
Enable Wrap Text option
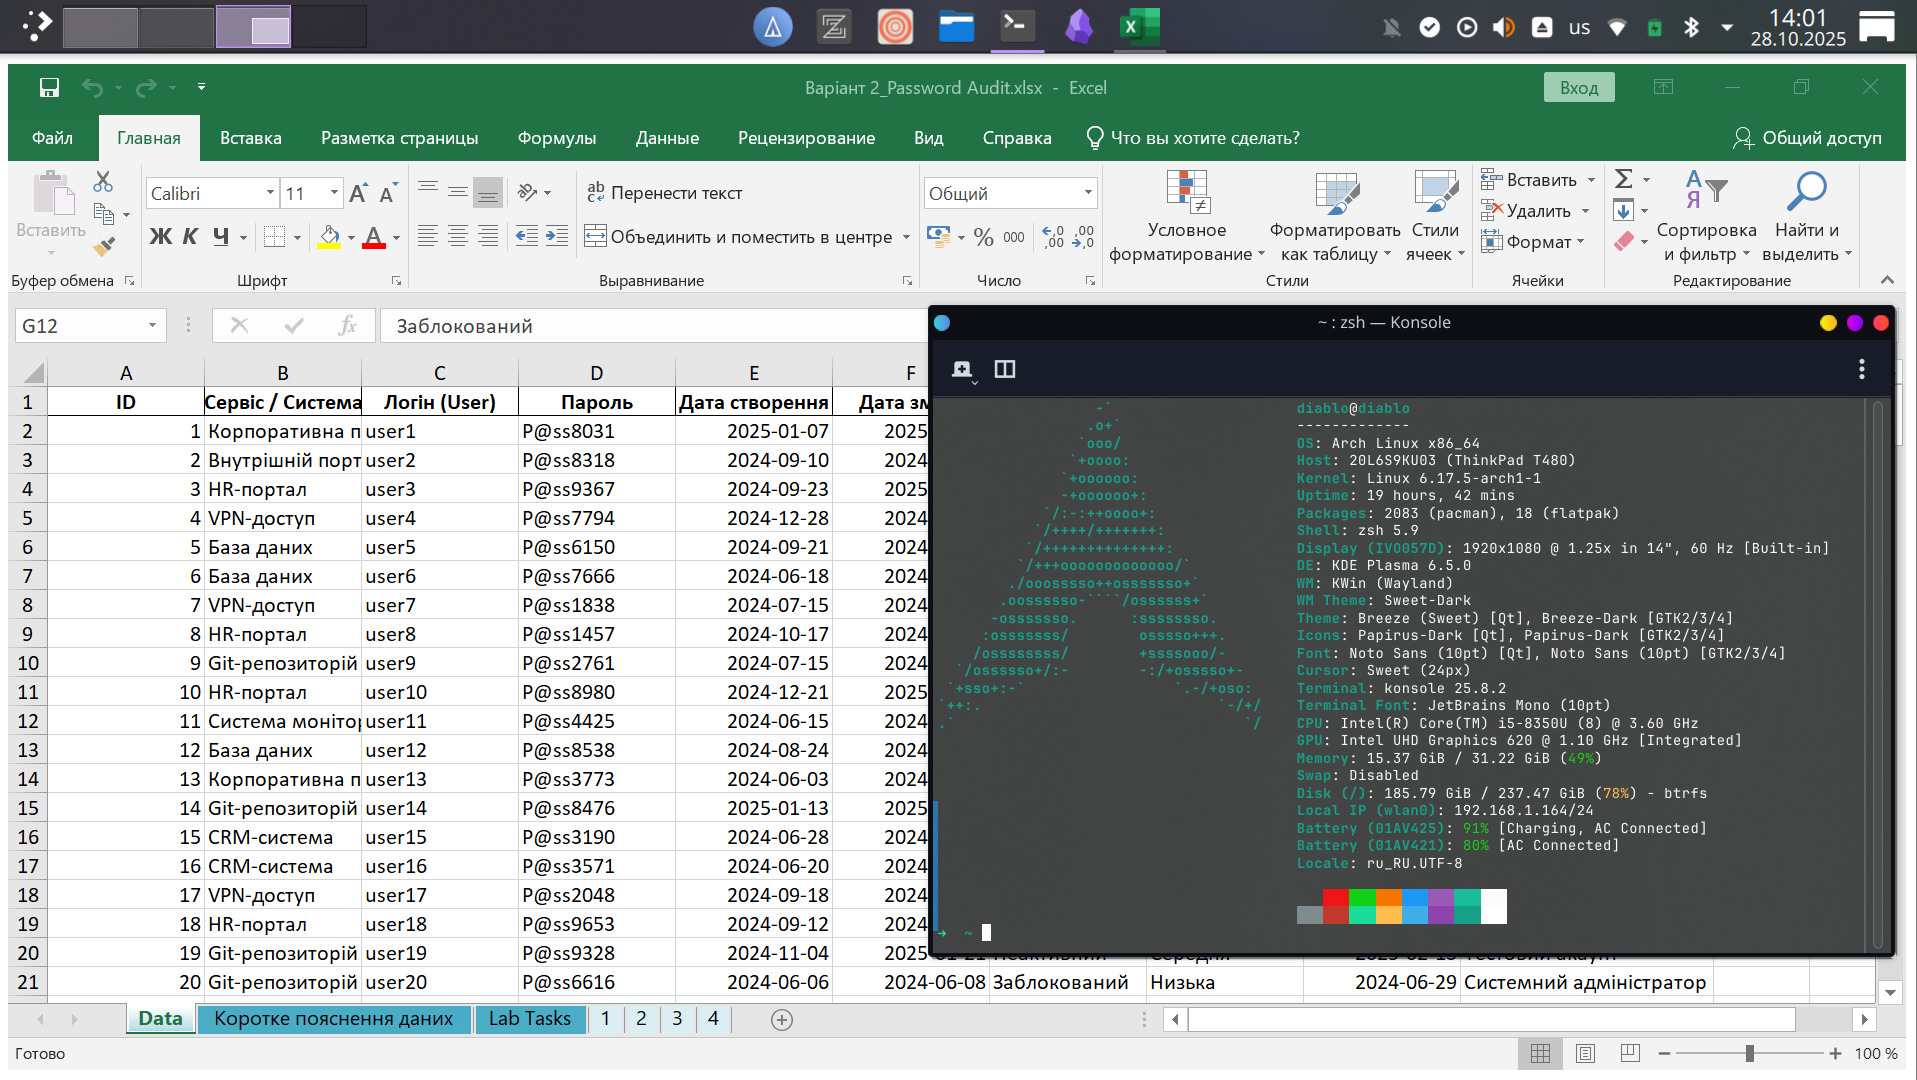pos(665,193)
